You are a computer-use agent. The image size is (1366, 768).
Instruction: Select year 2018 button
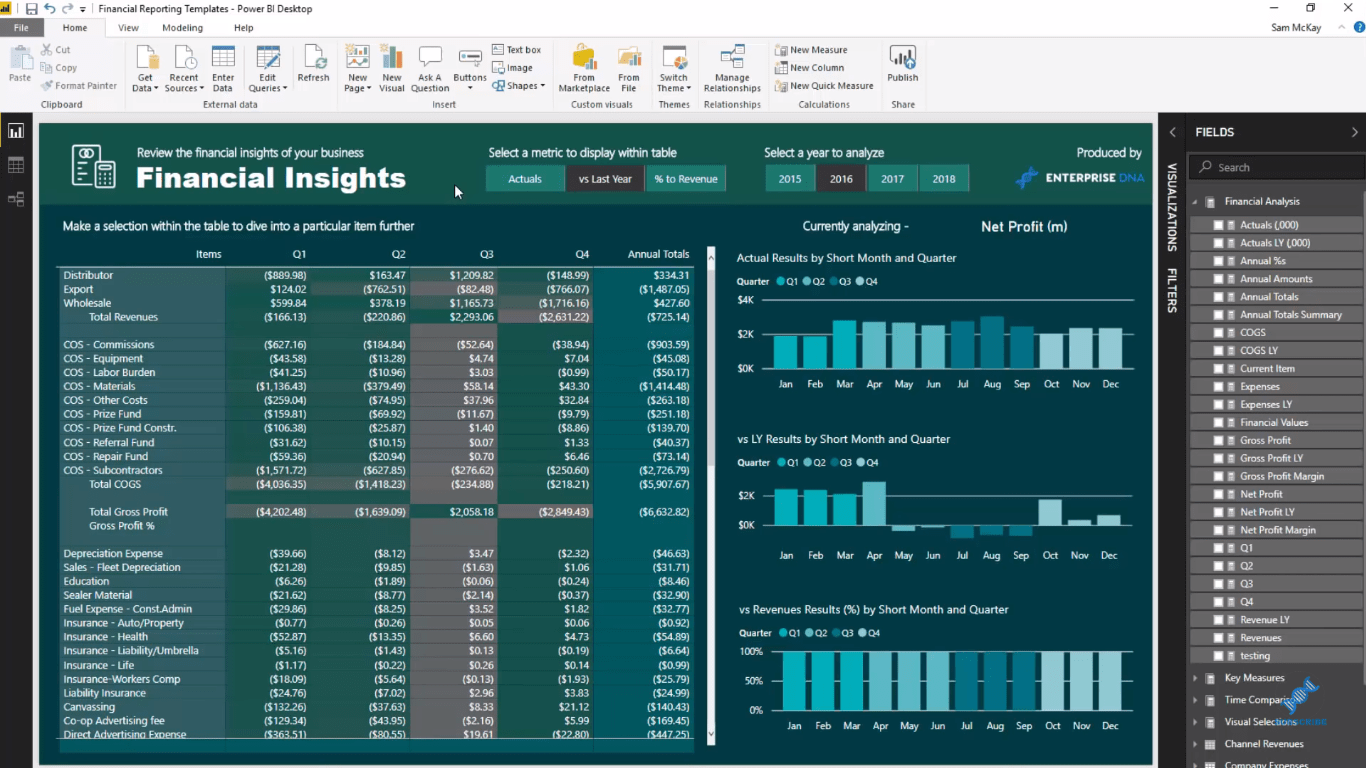tap(944, 179)
